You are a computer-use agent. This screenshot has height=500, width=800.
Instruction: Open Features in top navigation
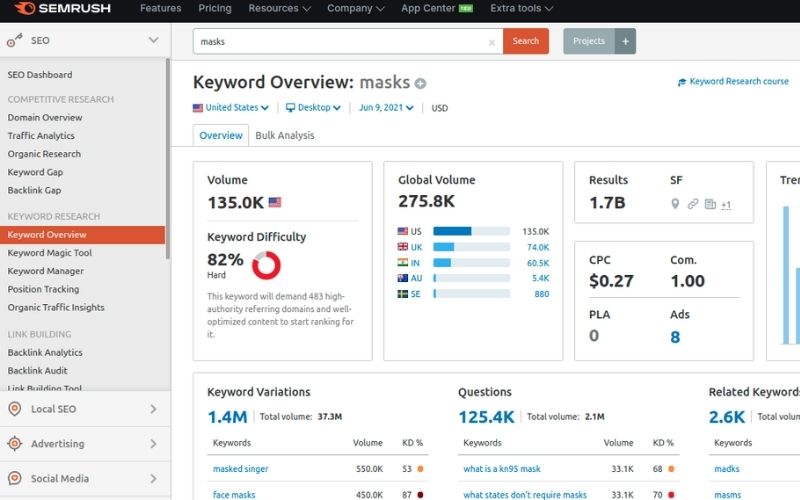pyautogui.click(x=160, y=9)
